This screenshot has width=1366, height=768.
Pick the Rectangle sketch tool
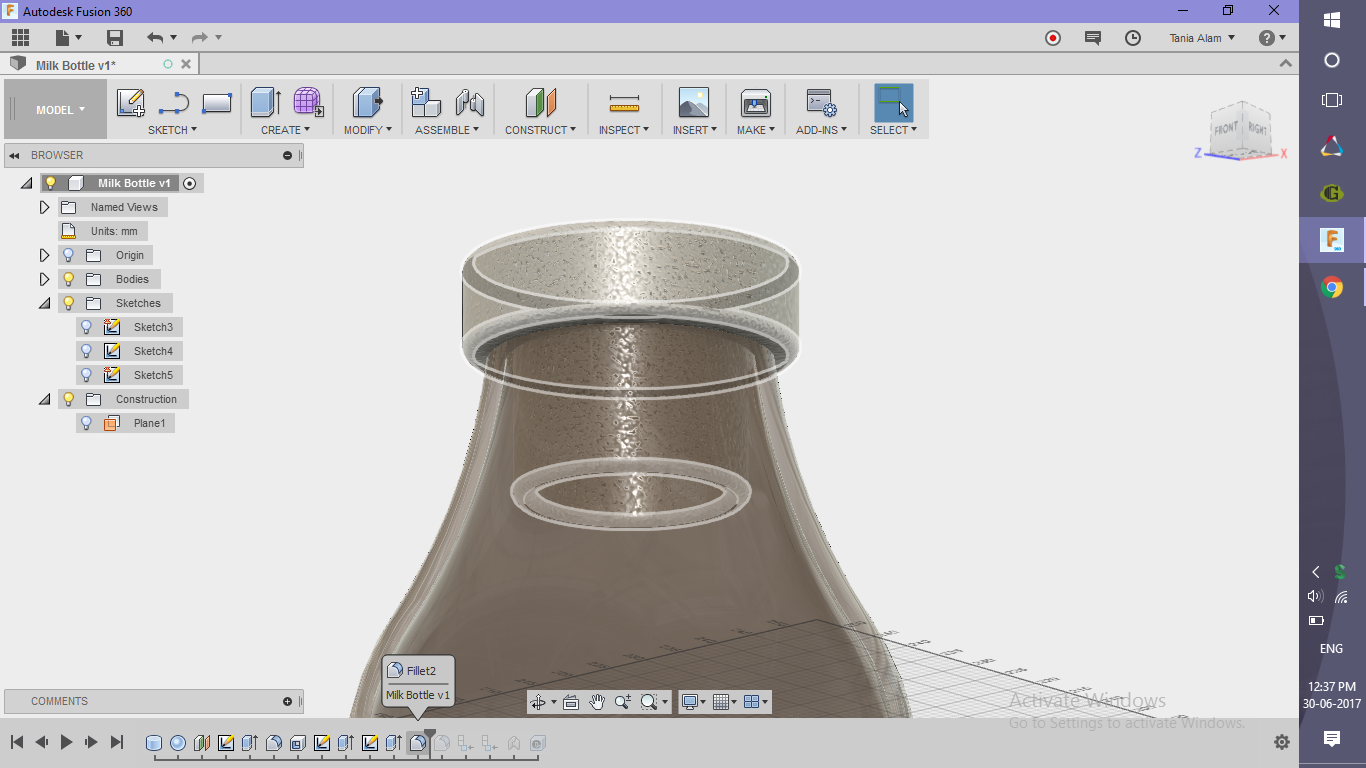pos(217,103)
